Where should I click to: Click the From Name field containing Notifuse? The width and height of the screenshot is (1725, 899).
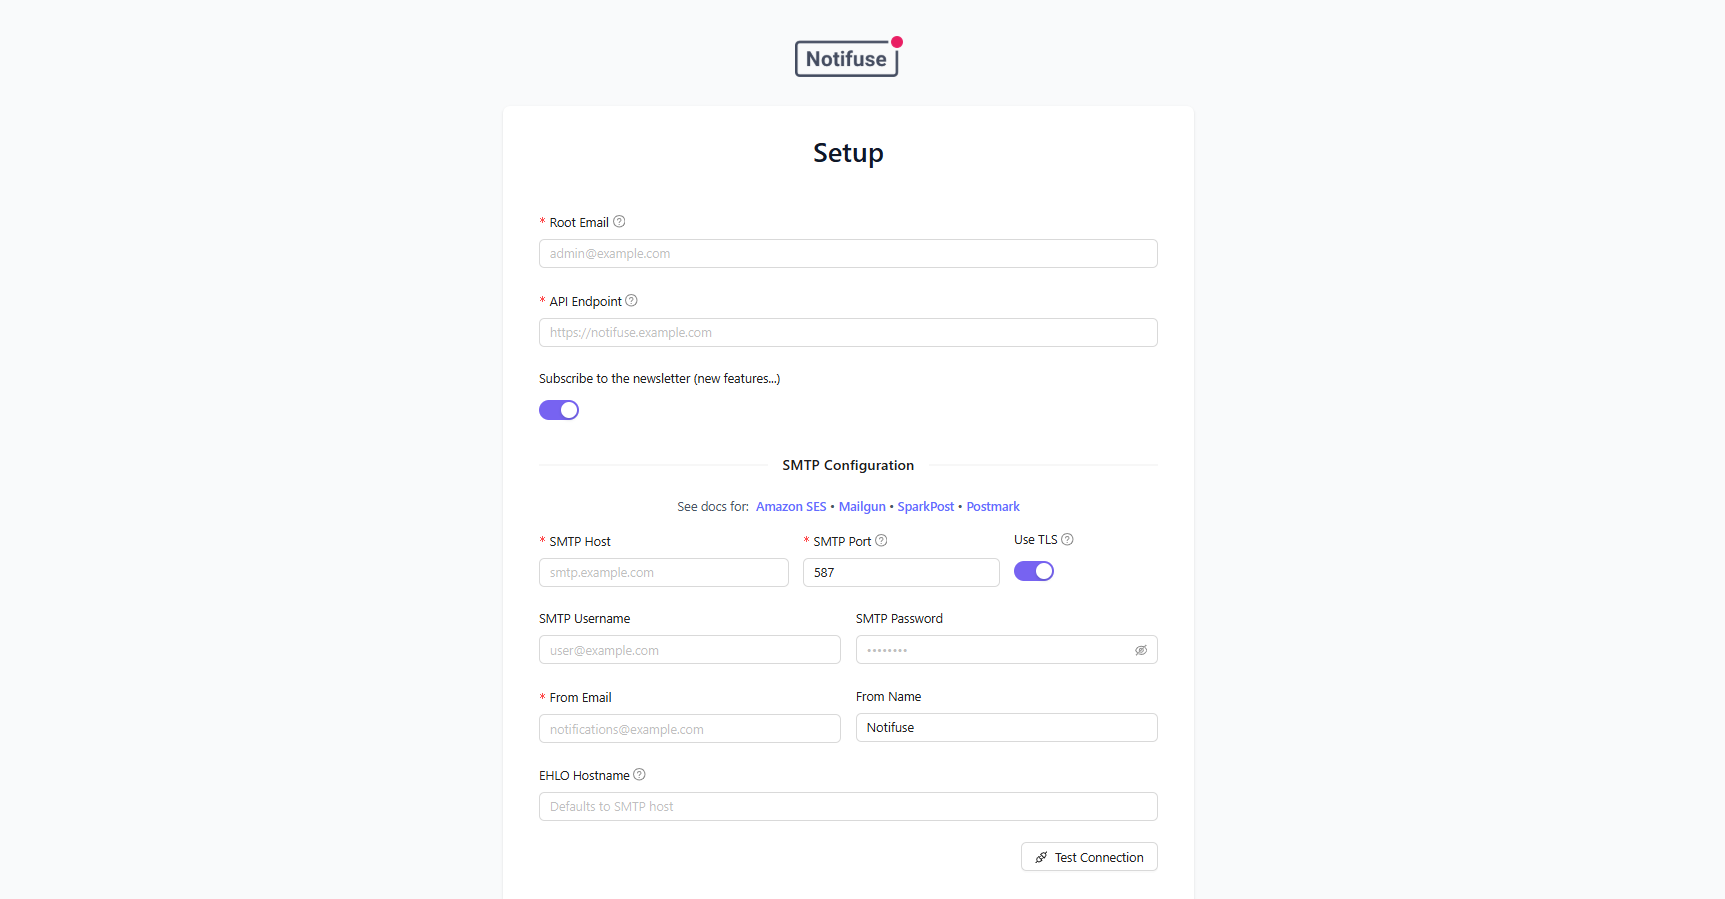(x=1005, y=727)
